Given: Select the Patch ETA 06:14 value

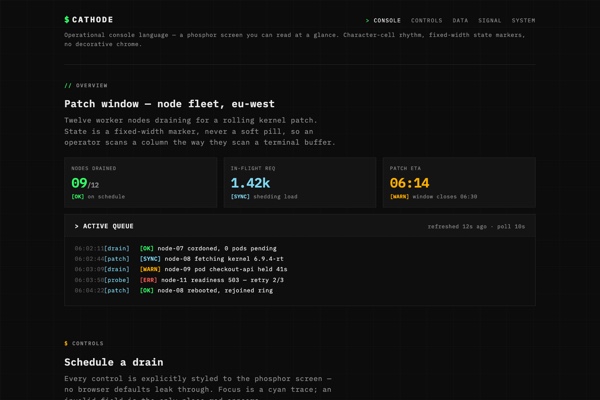Looking at the screenshot, I should [x=409, y=183].
